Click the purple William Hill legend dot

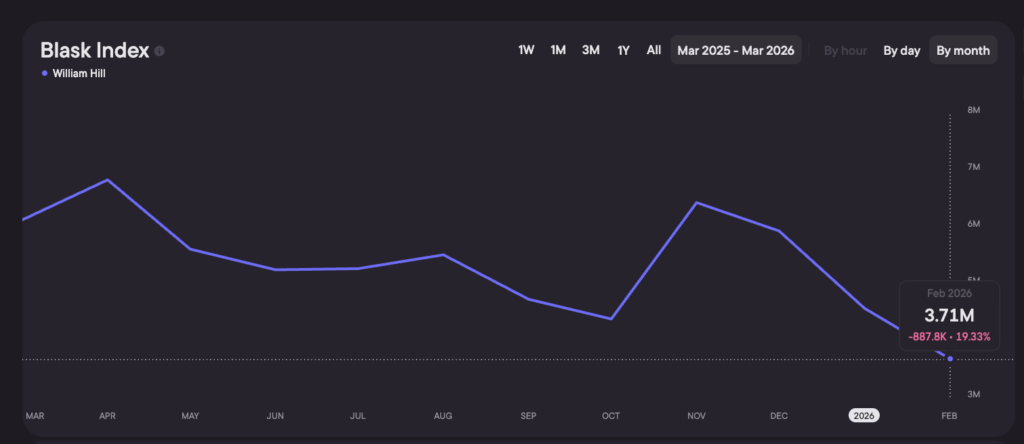pyautogui.click(x=44, y=73)
